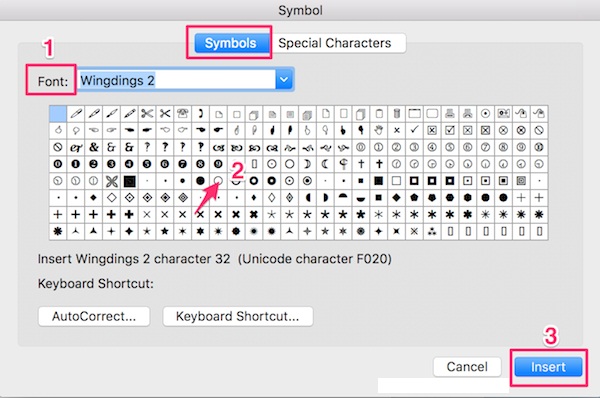Insert the selected symbol
The width and height of the screenshot is (600, 398).
coord(548,367)
